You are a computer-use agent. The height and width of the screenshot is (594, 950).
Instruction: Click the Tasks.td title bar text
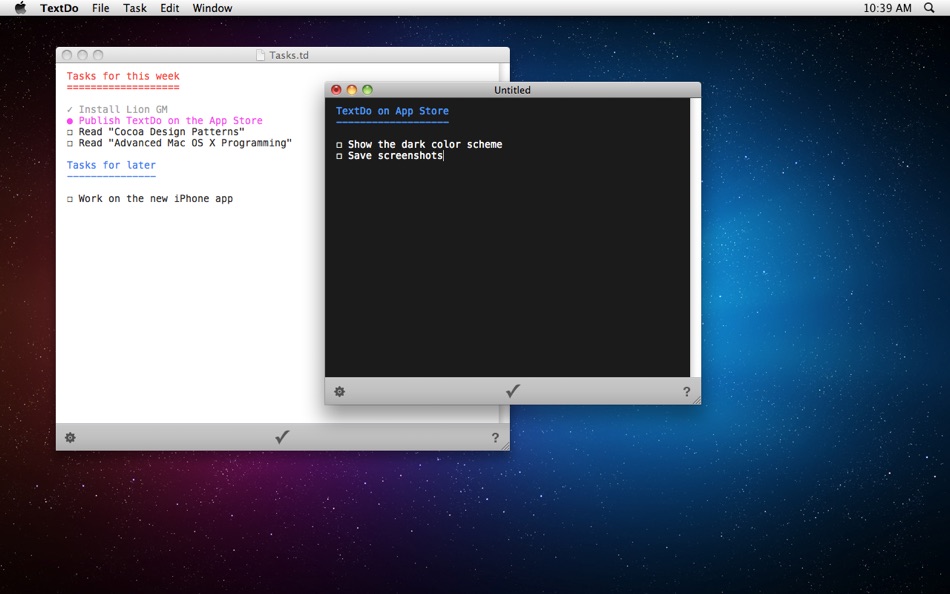(x=289, y=55)
